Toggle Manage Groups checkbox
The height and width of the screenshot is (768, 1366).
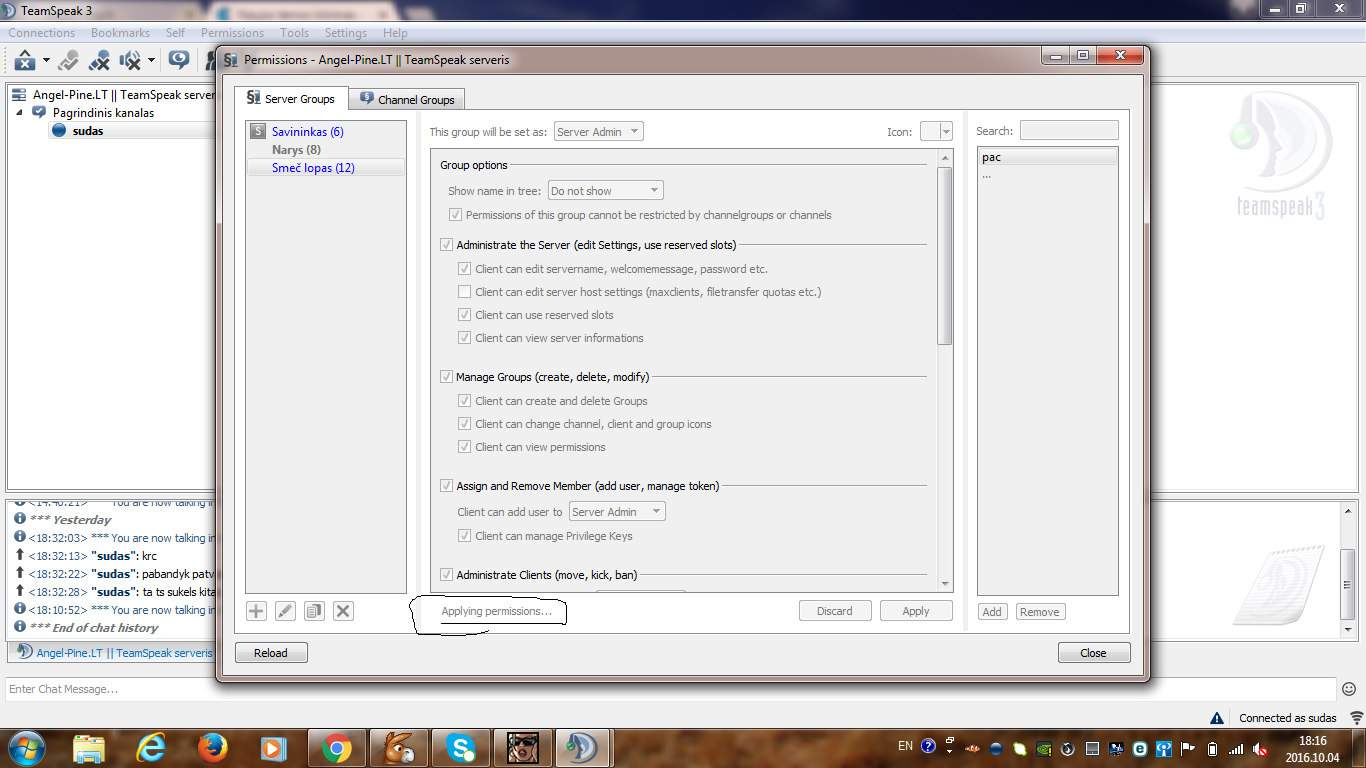tap(446, 377)
